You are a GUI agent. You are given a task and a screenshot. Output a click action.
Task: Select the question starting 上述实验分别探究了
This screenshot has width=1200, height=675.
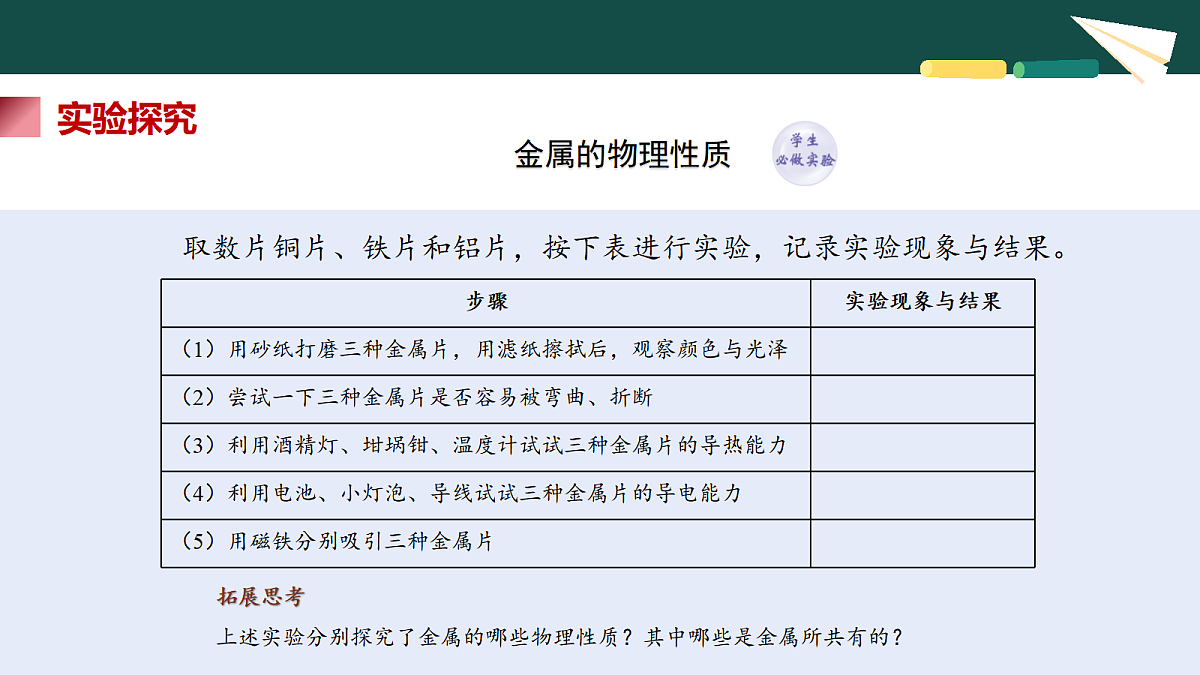coord(560,637)
